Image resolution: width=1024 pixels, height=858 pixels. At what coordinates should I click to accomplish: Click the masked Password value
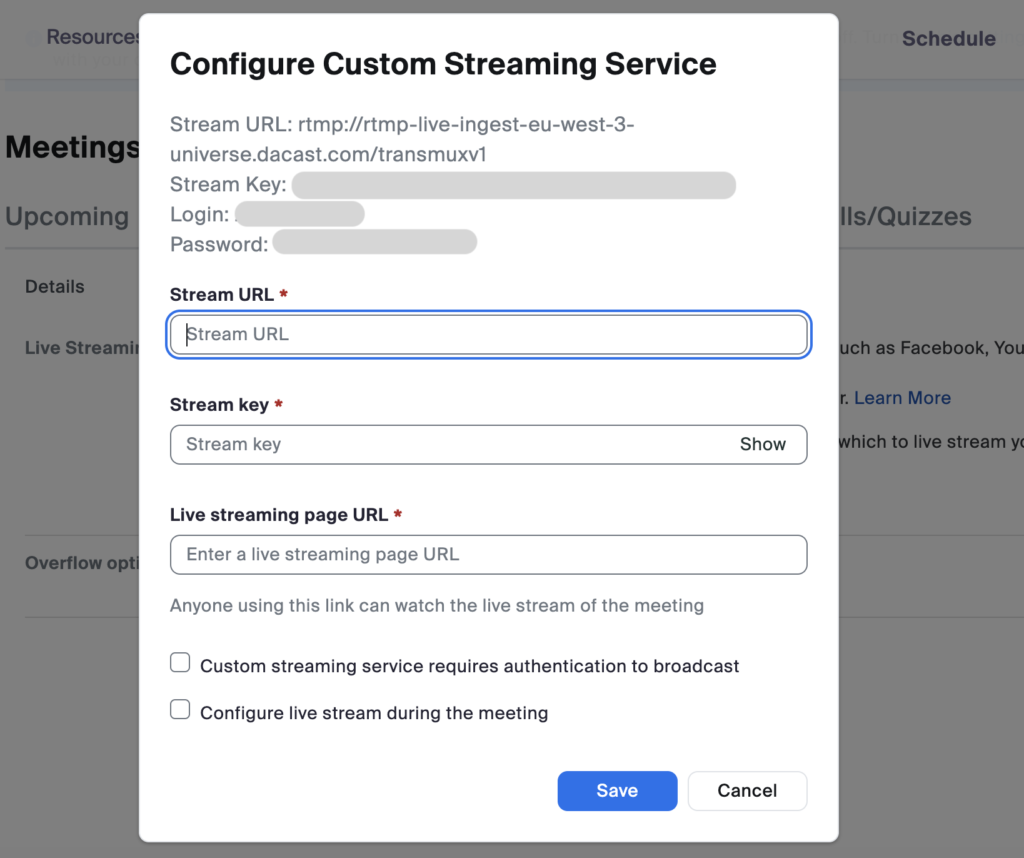[375, 241]
